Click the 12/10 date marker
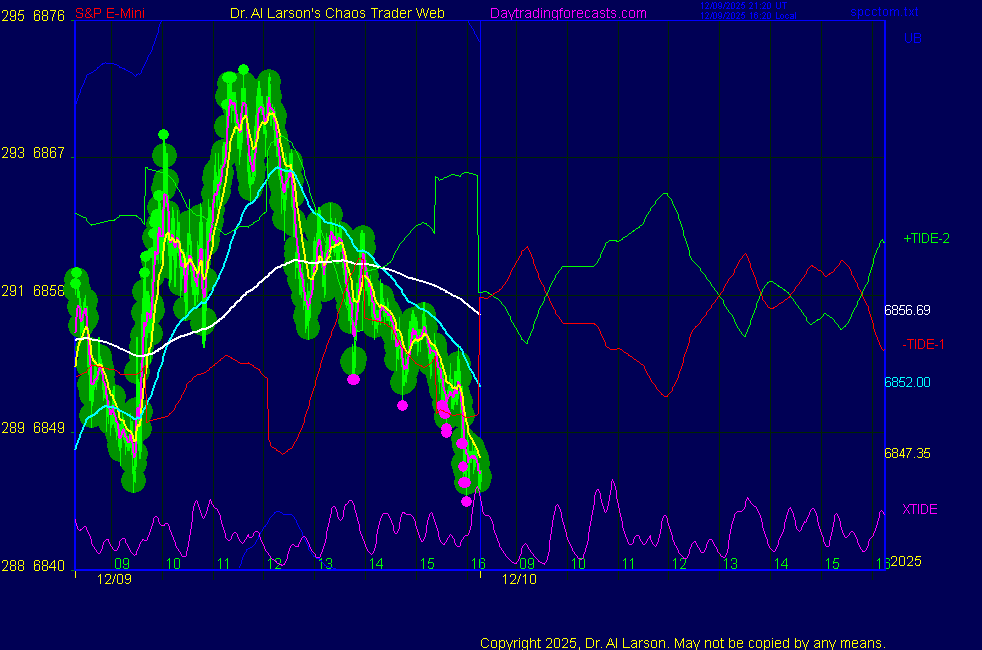Viewport: 982px width, 650px height. point(519,579)
